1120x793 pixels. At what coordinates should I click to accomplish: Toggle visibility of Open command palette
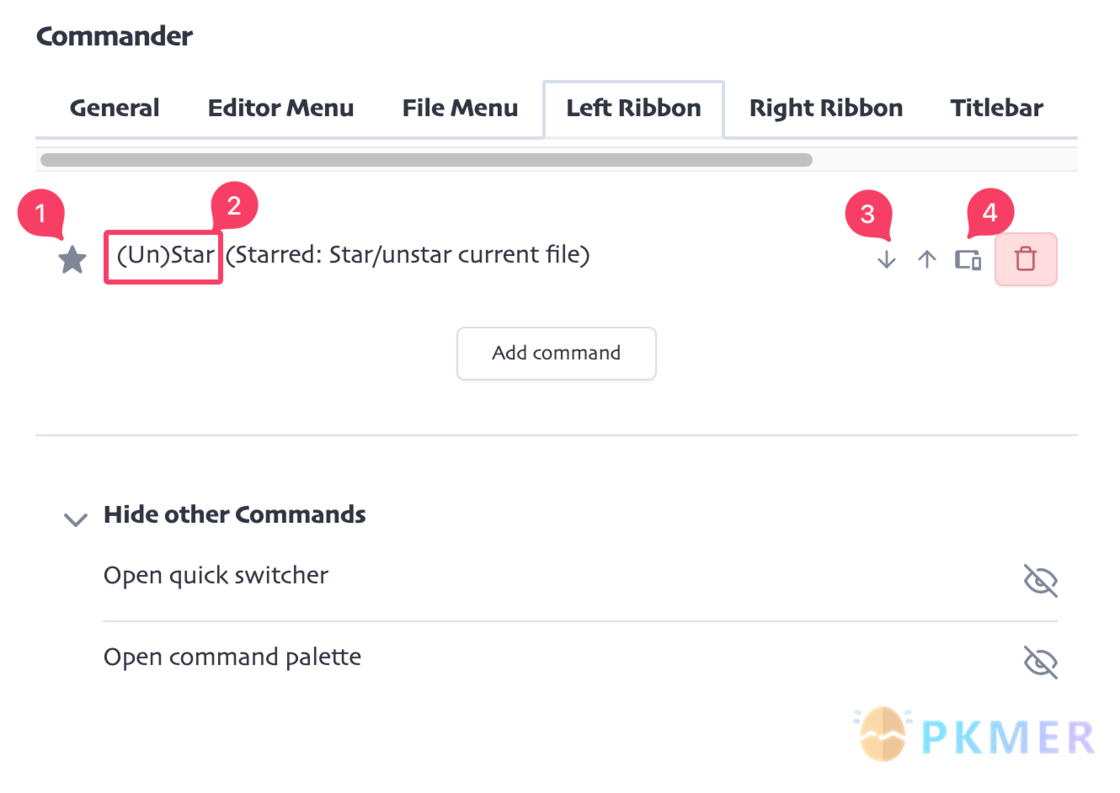1040,662
